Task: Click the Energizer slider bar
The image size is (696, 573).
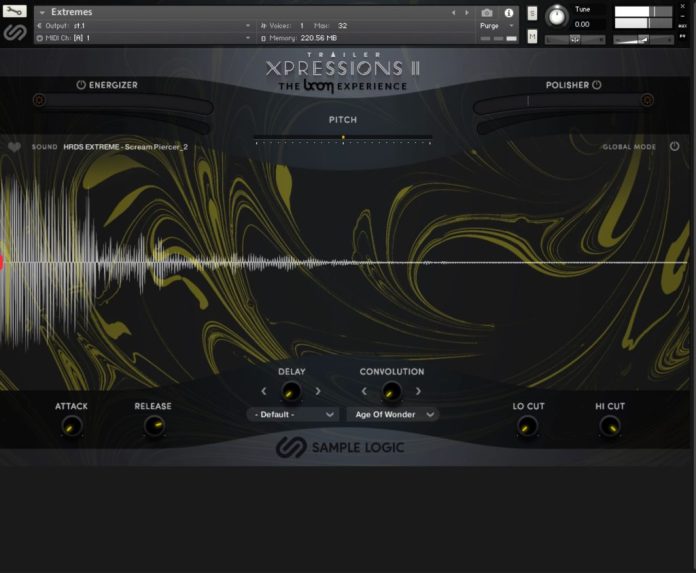Action: [x=123, y=103]
